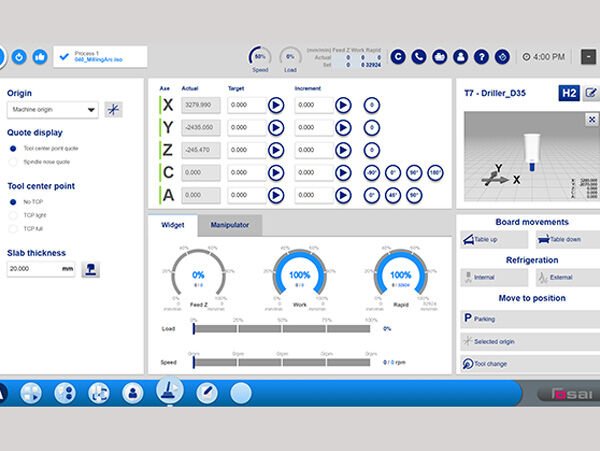The image size is (600, 451).
Task: Click the edit tool icon beside H2
Action: [591, 93]
